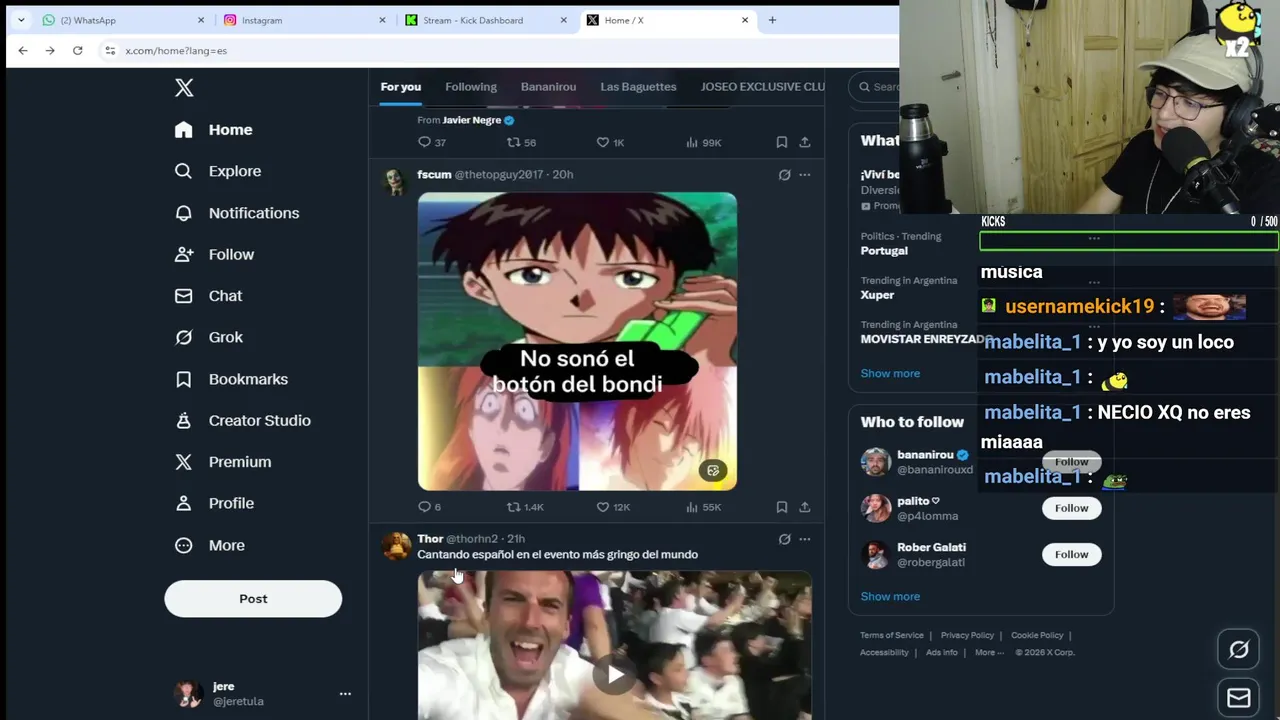Viewport: 1280px width, 720px height.
Task: Follow the palito account
Action: (x=1071, y=508)
